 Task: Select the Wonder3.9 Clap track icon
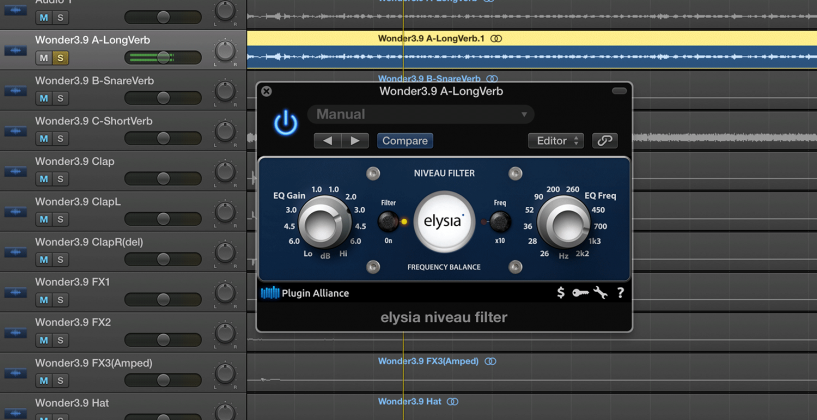click(x=15, y=171)
